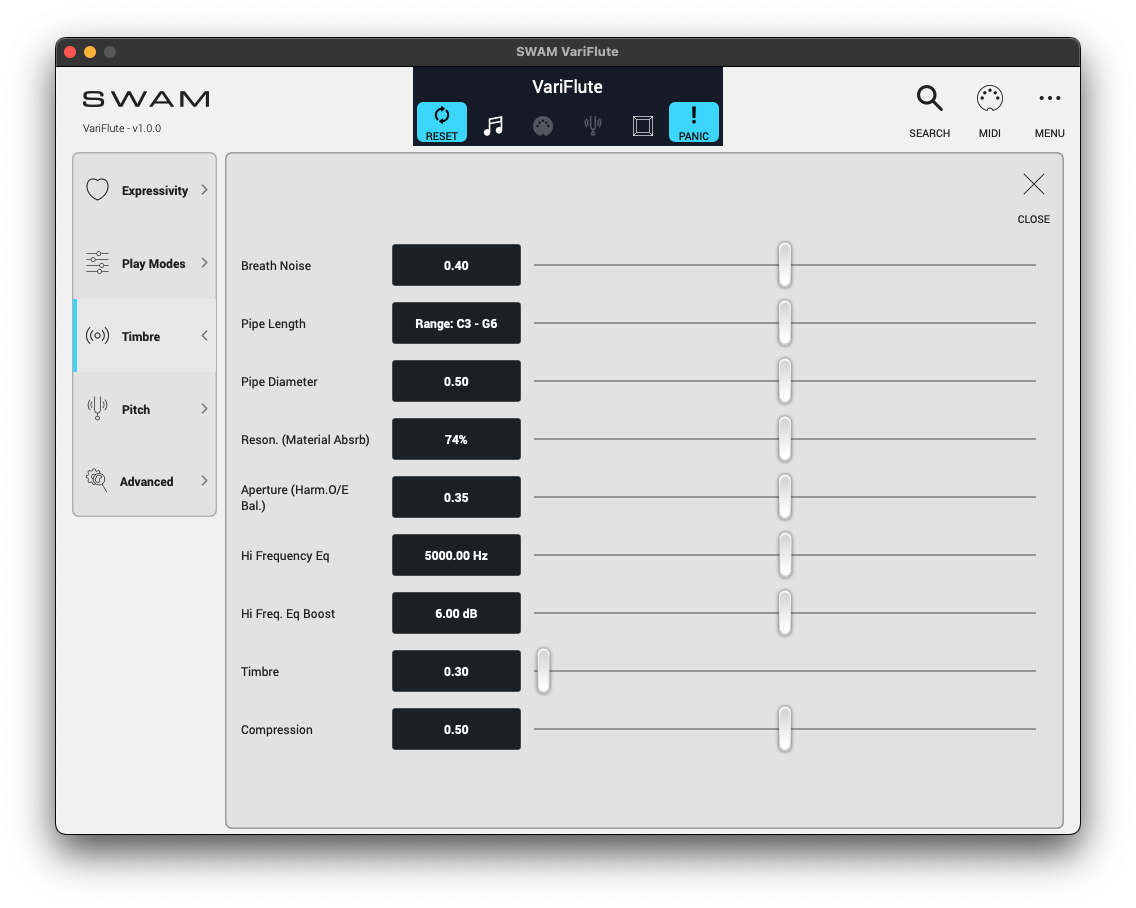Click the Breath Noise label
The height and width of the screenshot is (908, 1136).
275,266
